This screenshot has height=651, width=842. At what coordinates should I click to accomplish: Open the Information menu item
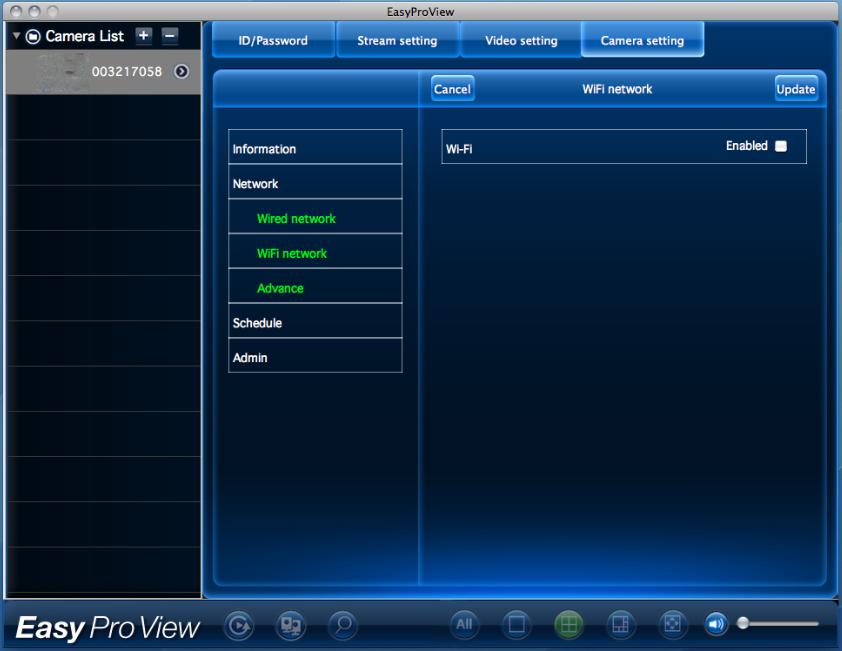click(x=315, y=148)
